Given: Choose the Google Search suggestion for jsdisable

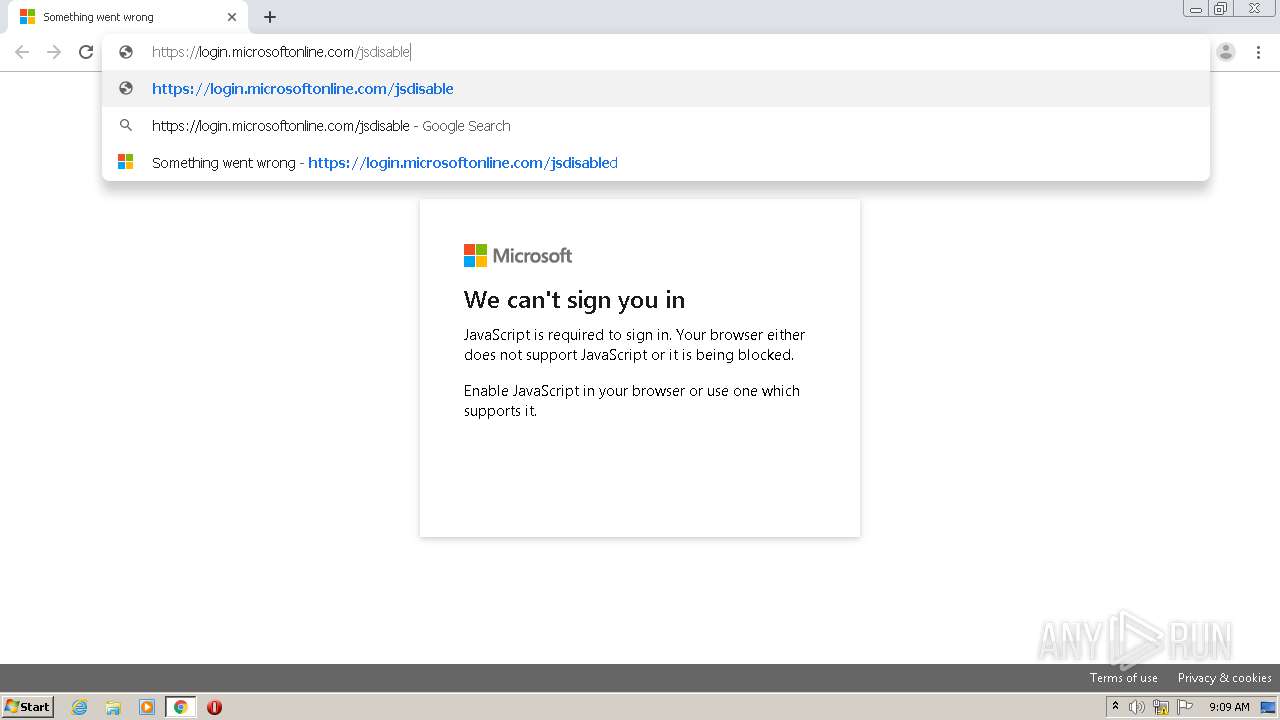Looking at the screenshot, I should pyautogui.click(x=655, y=126).
